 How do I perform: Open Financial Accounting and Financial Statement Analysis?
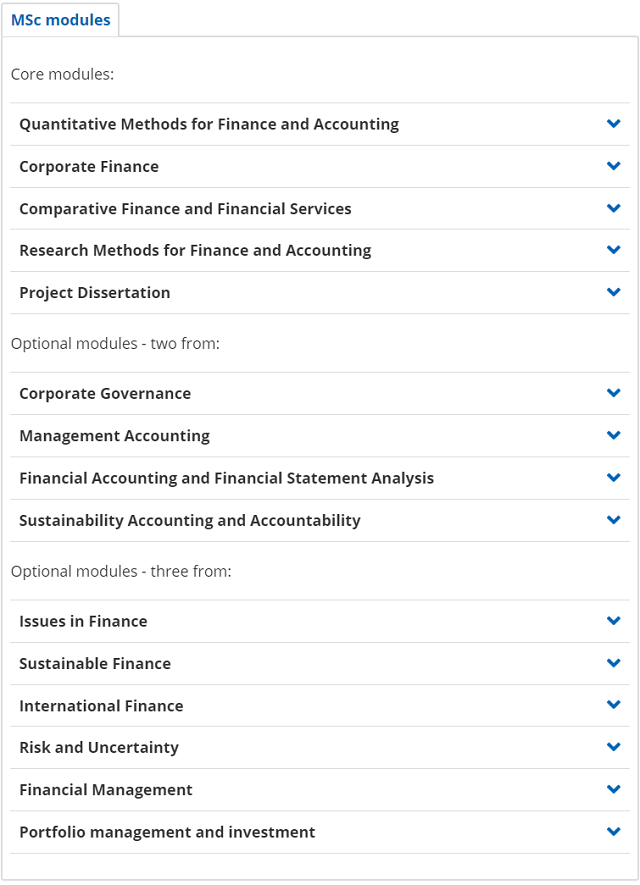pos(320,478)
